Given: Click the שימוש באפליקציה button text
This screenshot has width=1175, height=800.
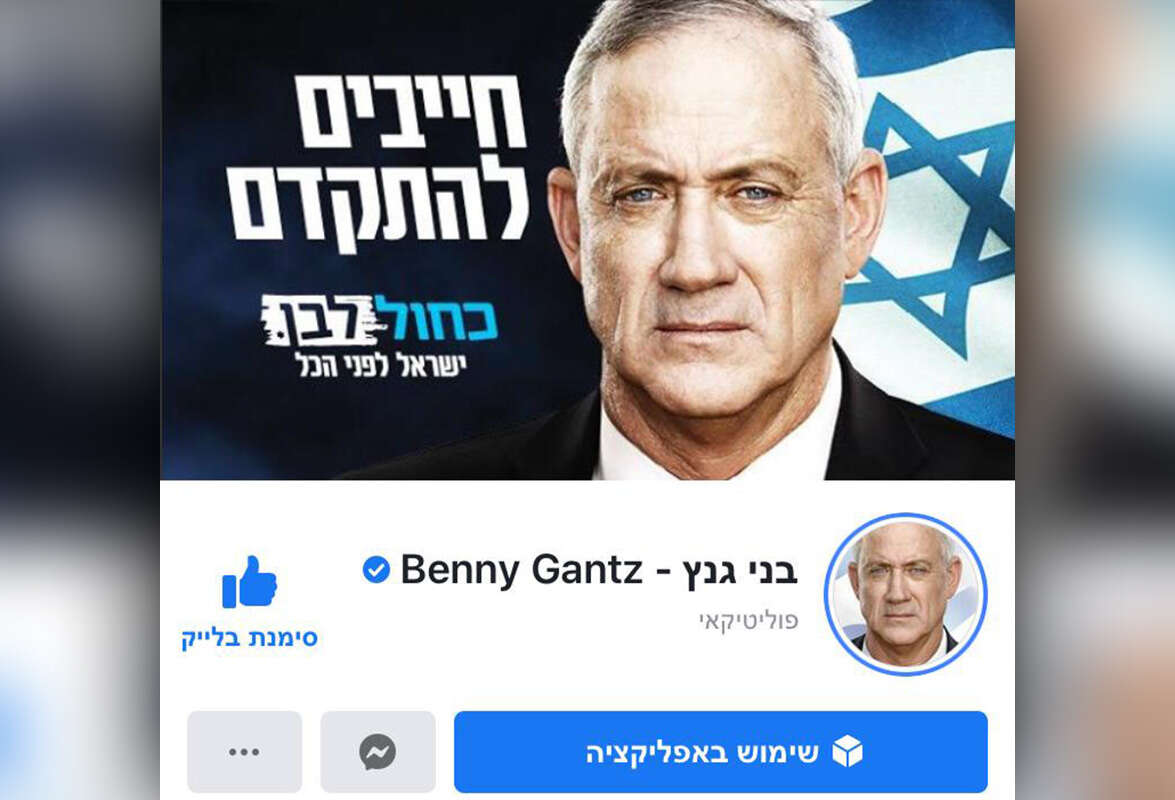Looking at the screenshot, I should coord(702,753).
